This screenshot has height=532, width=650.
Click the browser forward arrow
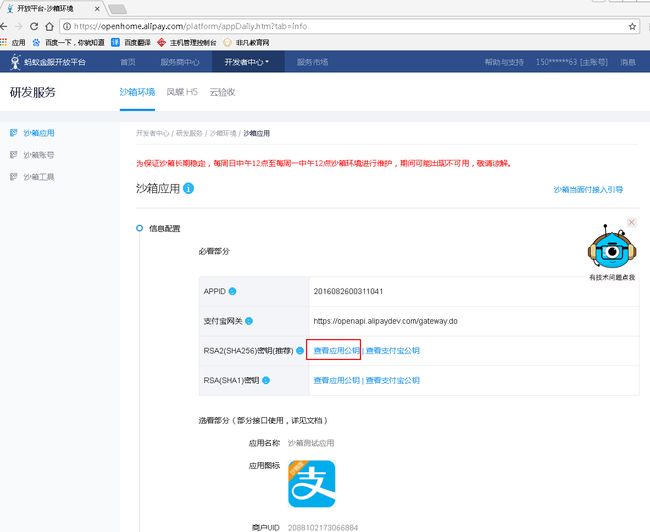[x=19, y=27]
